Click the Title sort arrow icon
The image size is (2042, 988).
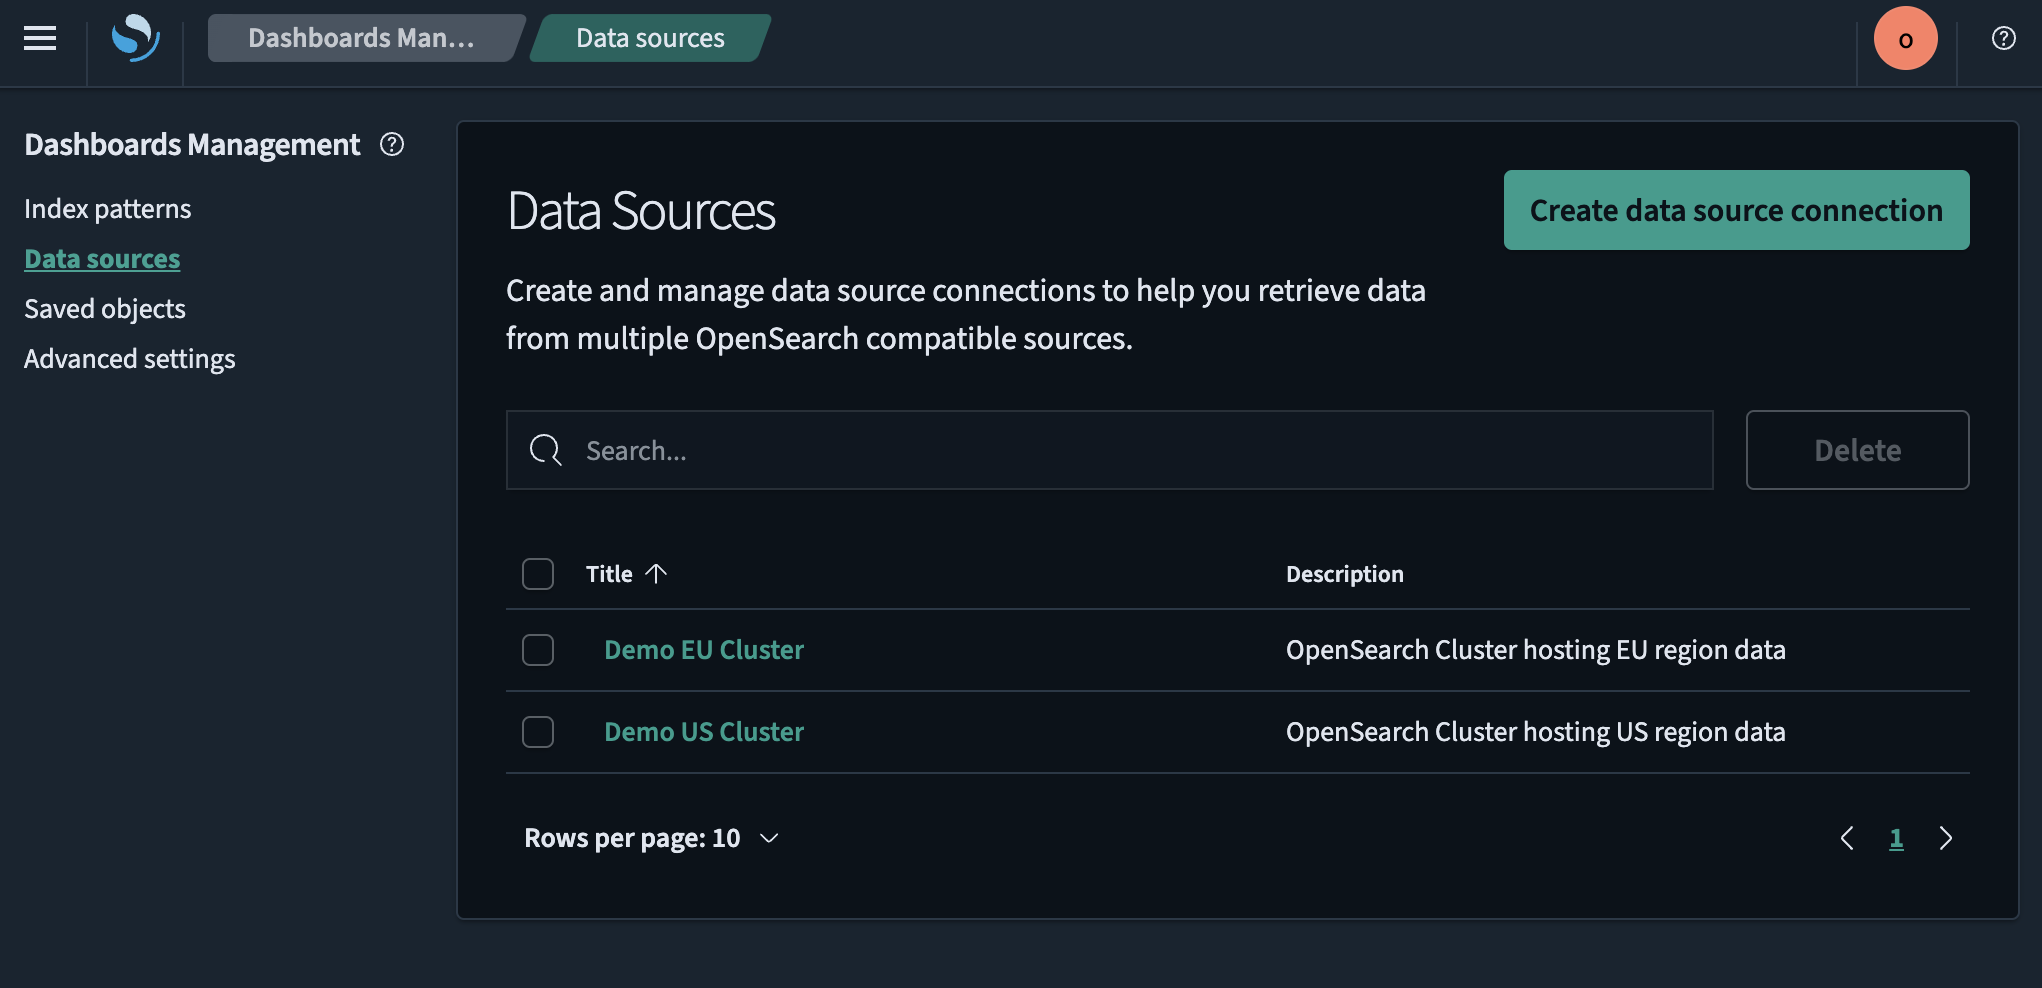[656, 573]
